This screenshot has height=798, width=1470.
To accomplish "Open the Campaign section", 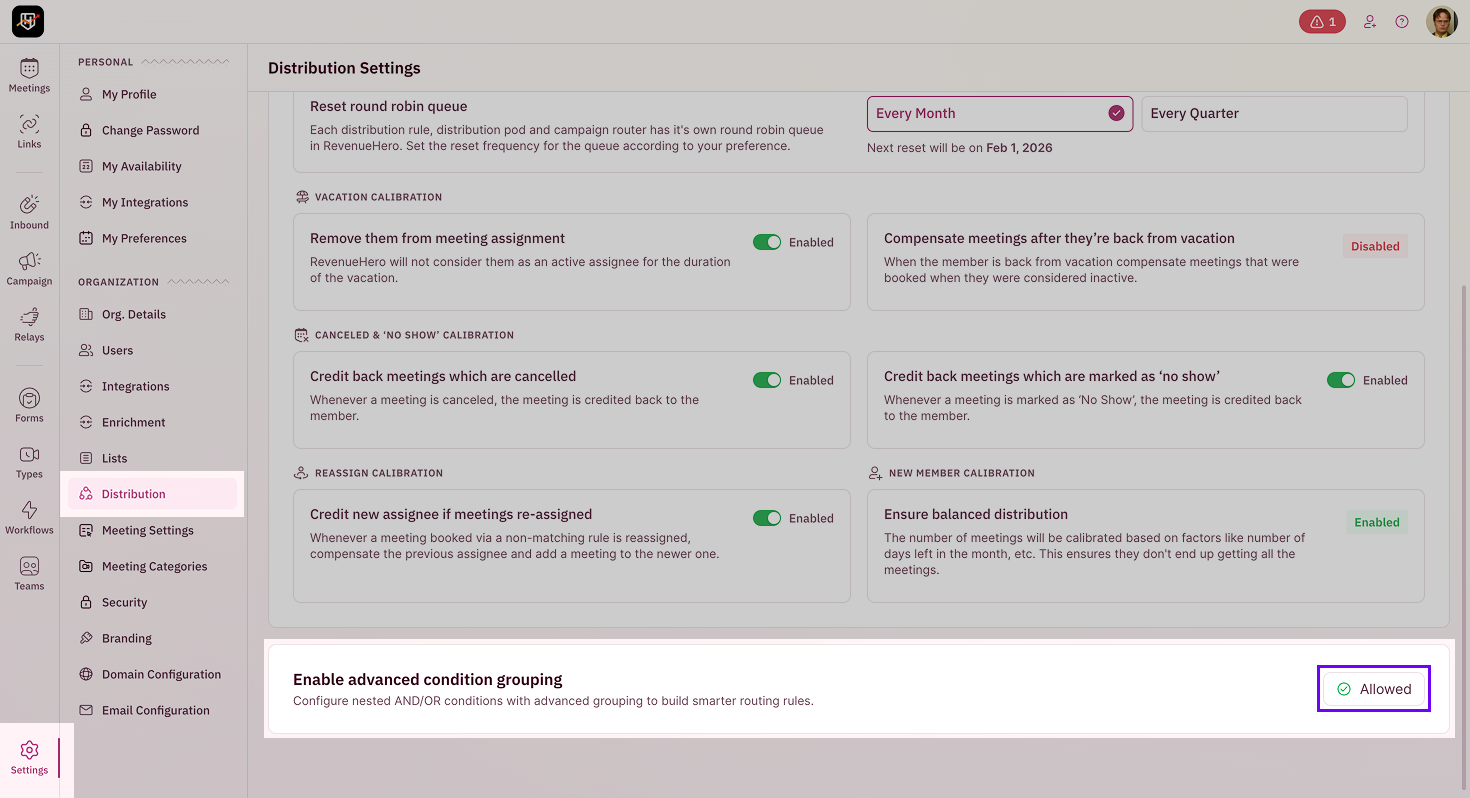I will [x=29, y=267].
